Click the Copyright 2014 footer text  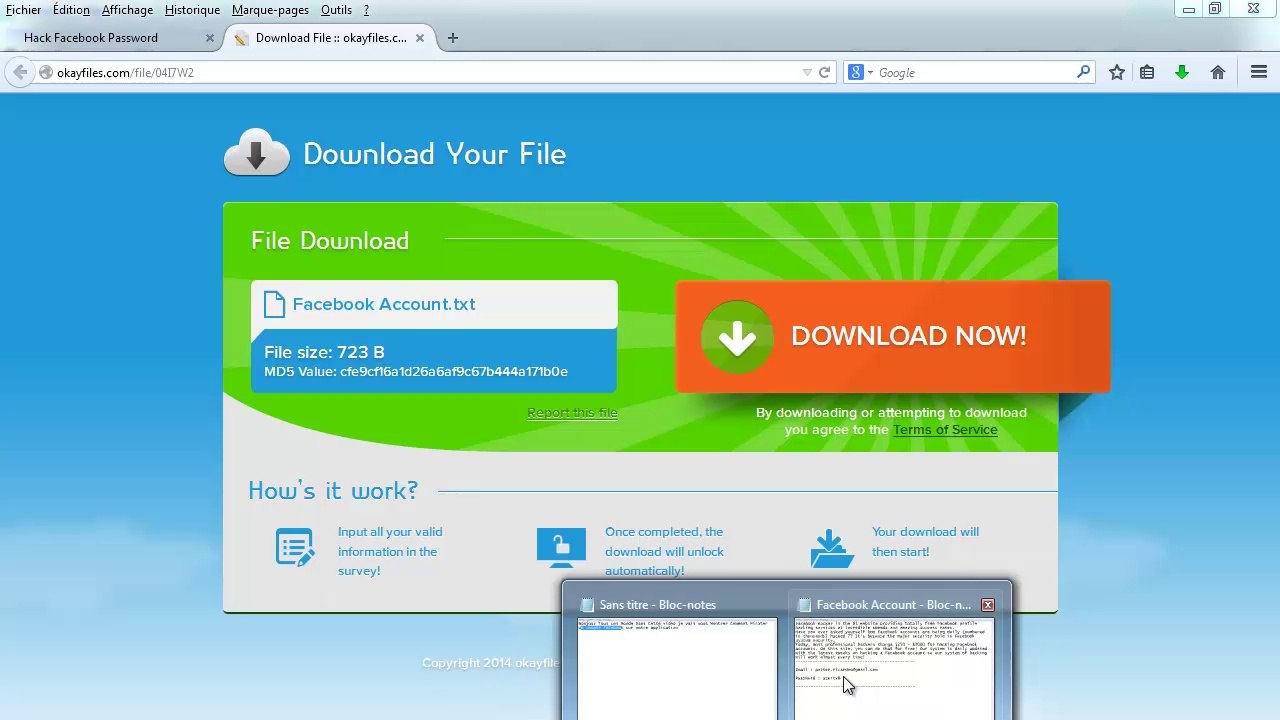click(x=490, y=663)
